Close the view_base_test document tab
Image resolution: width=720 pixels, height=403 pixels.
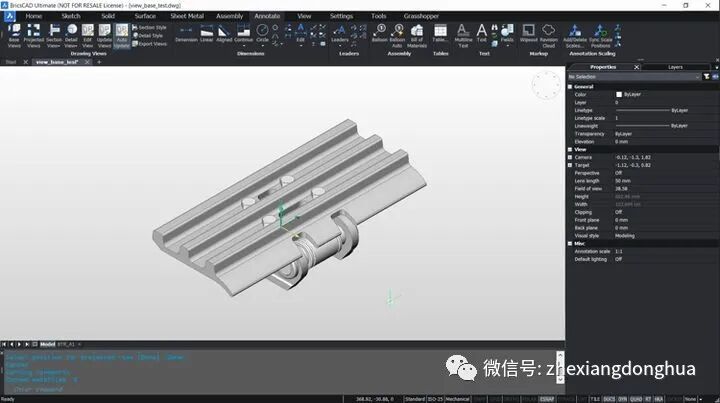coord(87,62)
